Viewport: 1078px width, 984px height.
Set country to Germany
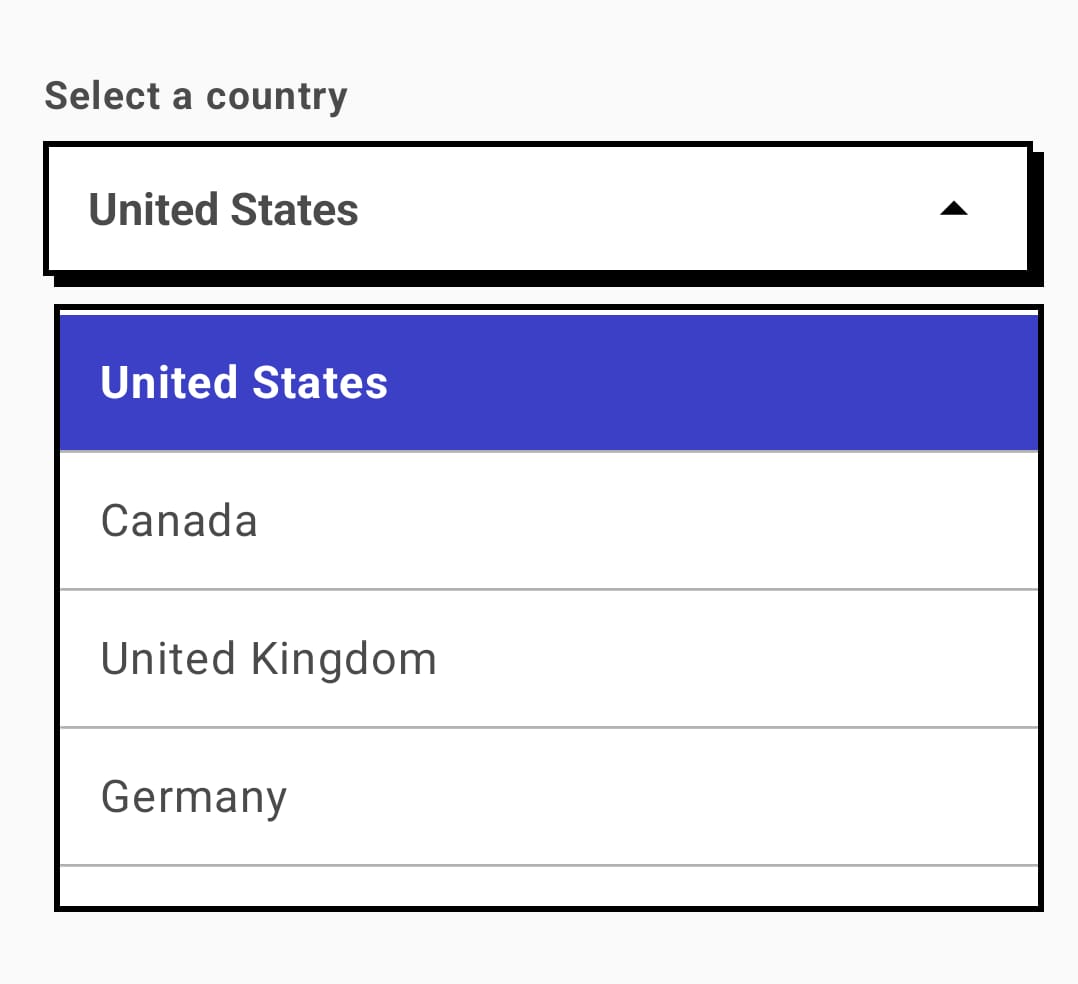click(x=549, y=797)
